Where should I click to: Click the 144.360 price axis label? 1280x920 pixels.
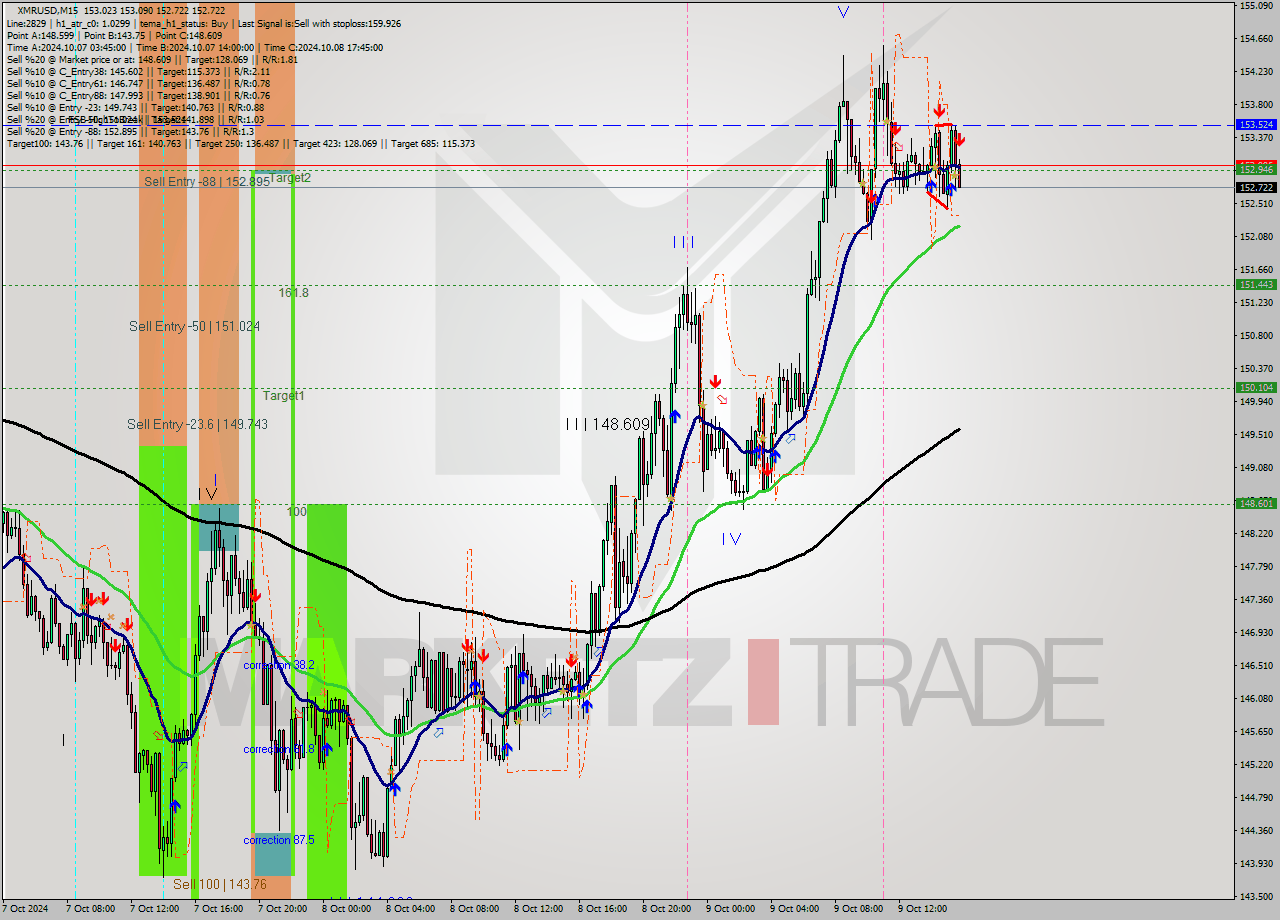1256,831
